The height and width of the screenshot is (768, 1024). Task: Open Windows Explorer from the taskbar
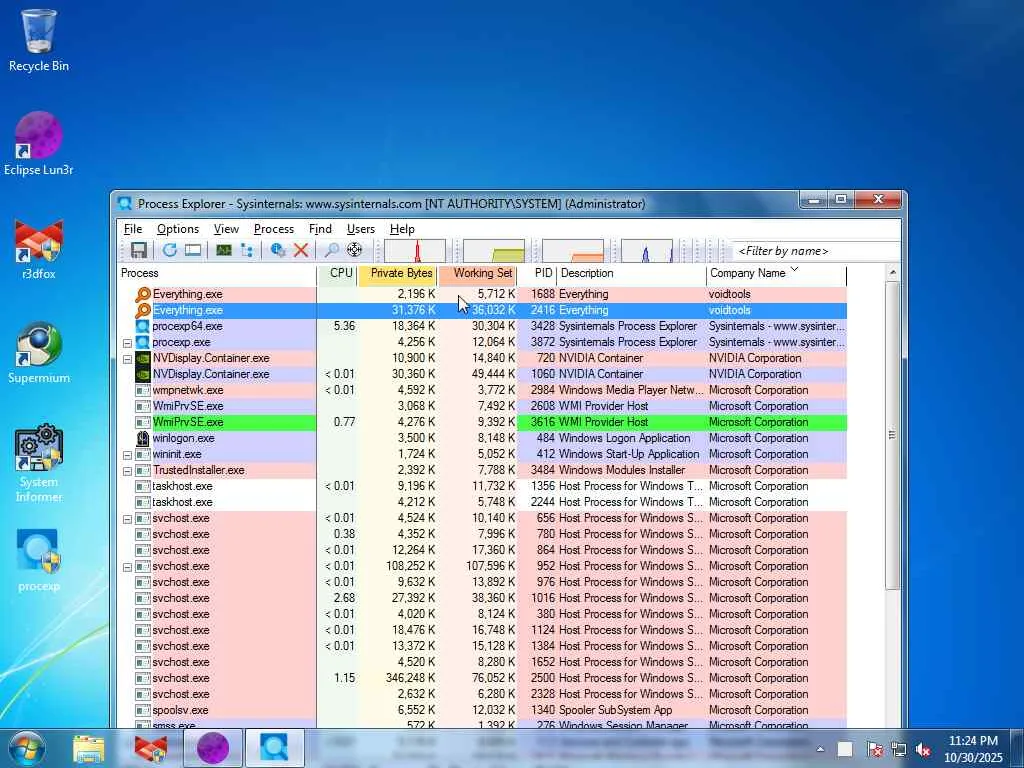[89, 748]
